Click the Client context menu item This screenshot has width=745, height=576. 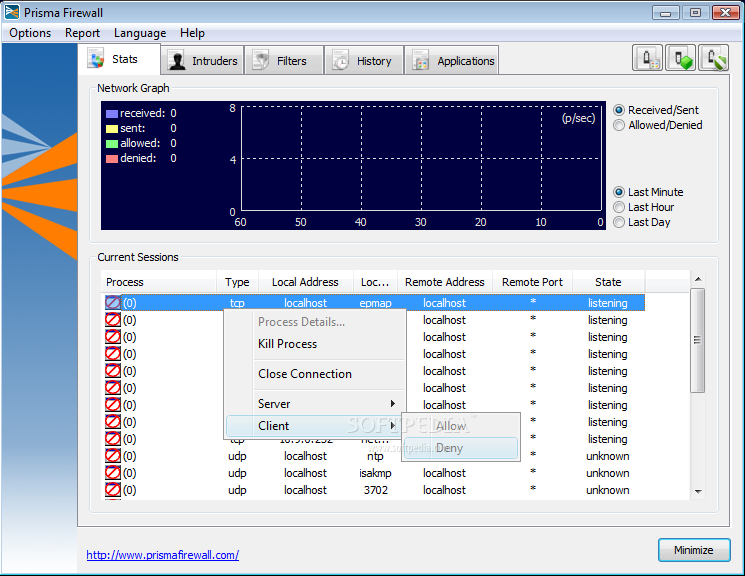point(315,426)
